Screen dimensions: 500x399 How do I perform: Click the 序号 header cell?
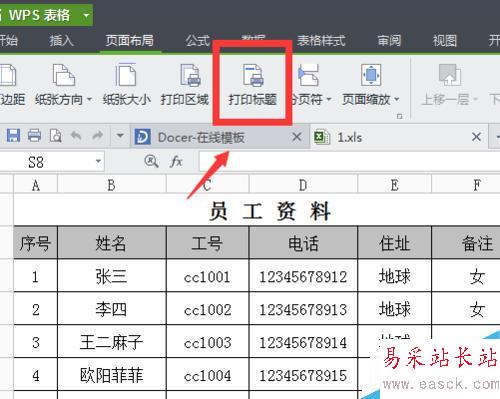click(35, 243)
